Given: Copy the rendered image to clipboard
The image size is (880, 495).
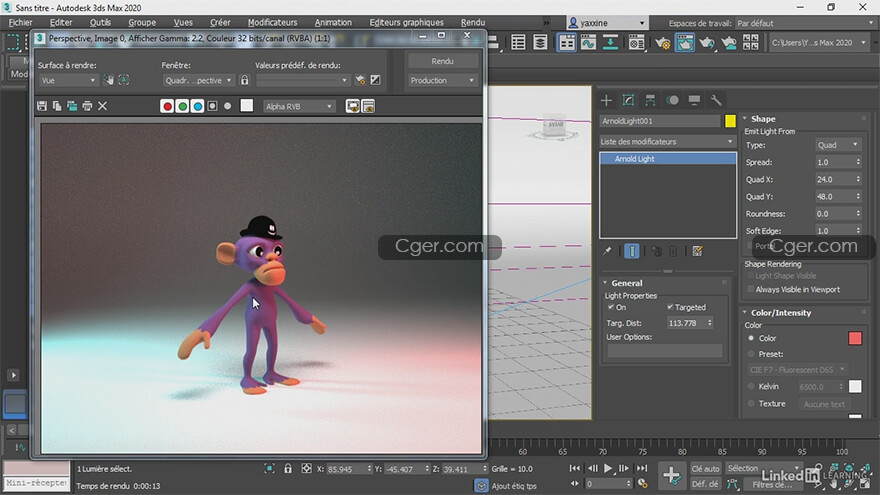Looking at the screenshot, I should (57, 106).
